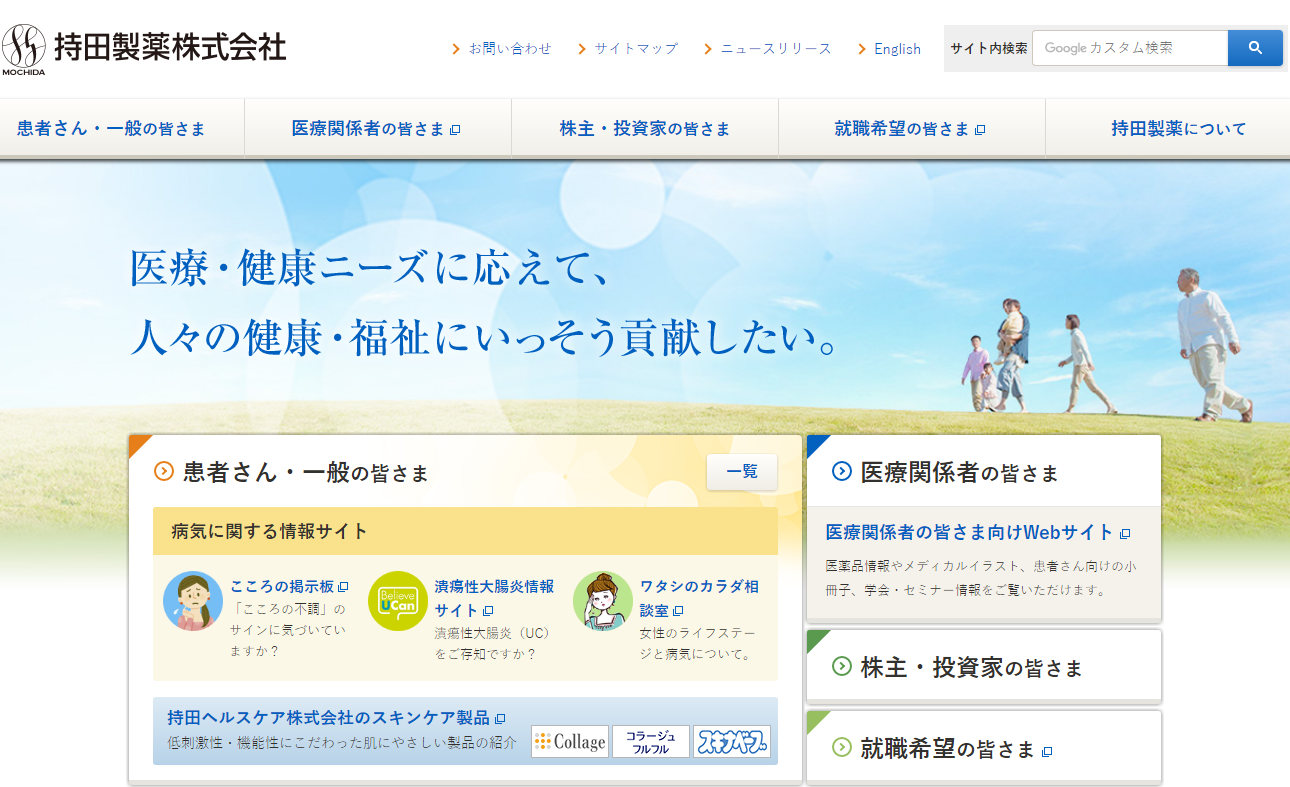
Task: Click the blue search magnifier button
Action: coord(1255,48)
